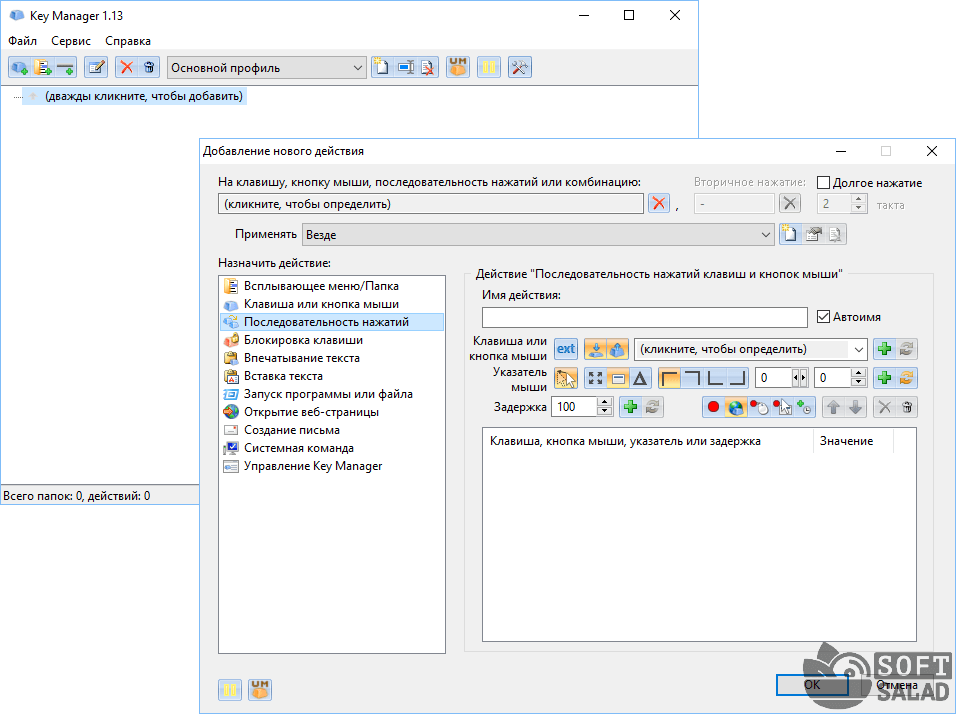Click the edit action pencil icon in the main toolbar
This screenshot has height=715, width=957.
click(x=95, y=68)
